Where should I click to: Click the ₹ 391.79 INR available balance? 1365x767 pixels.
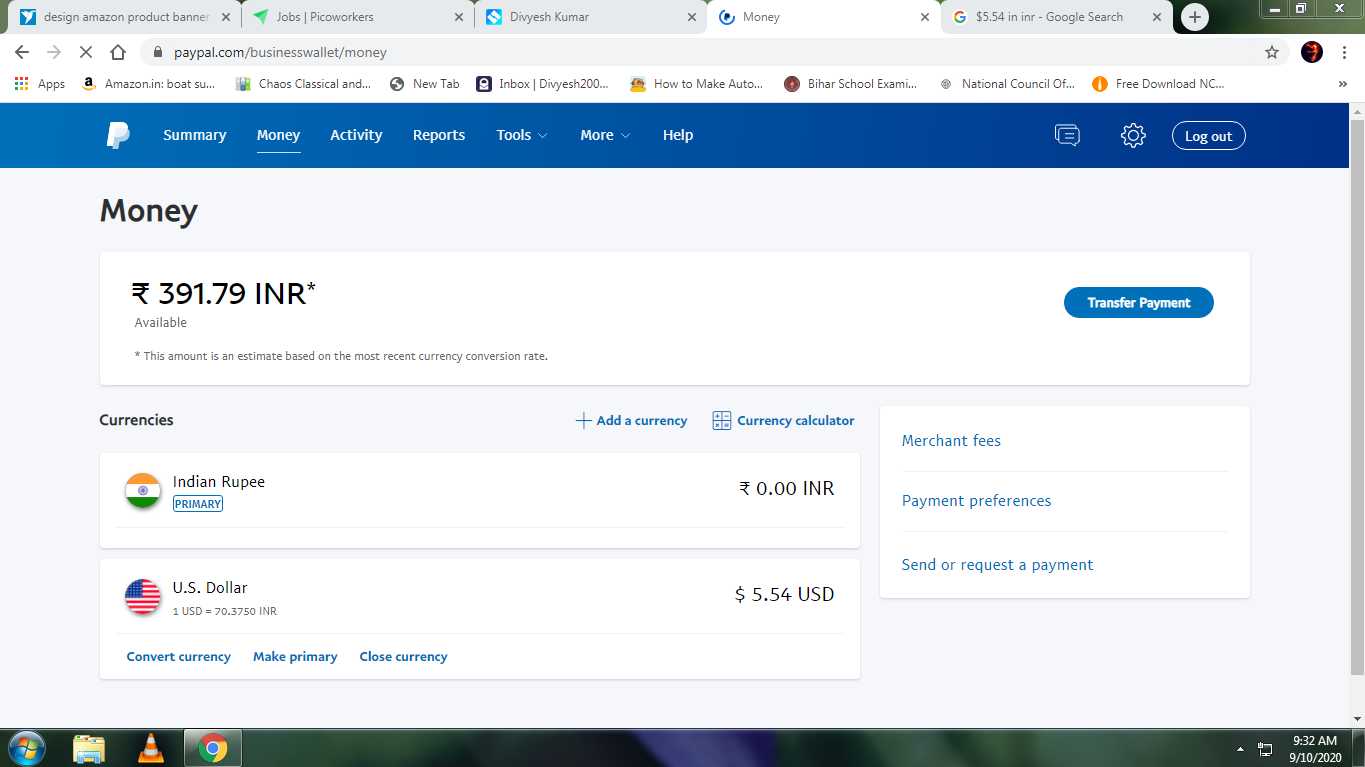click(x=223, y=293)
